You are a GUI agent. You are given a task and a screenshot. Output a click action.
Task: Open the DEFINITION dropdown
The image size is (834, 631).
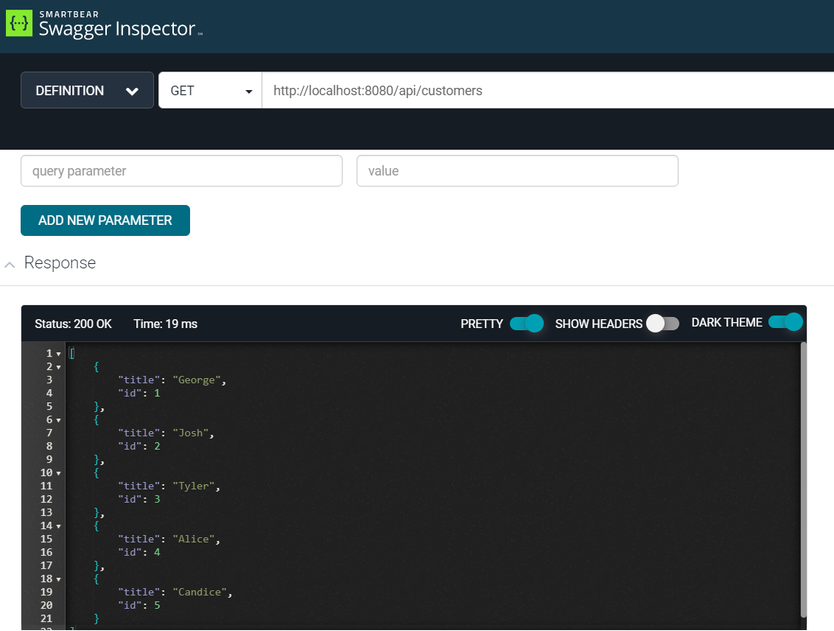pos(87,91)
